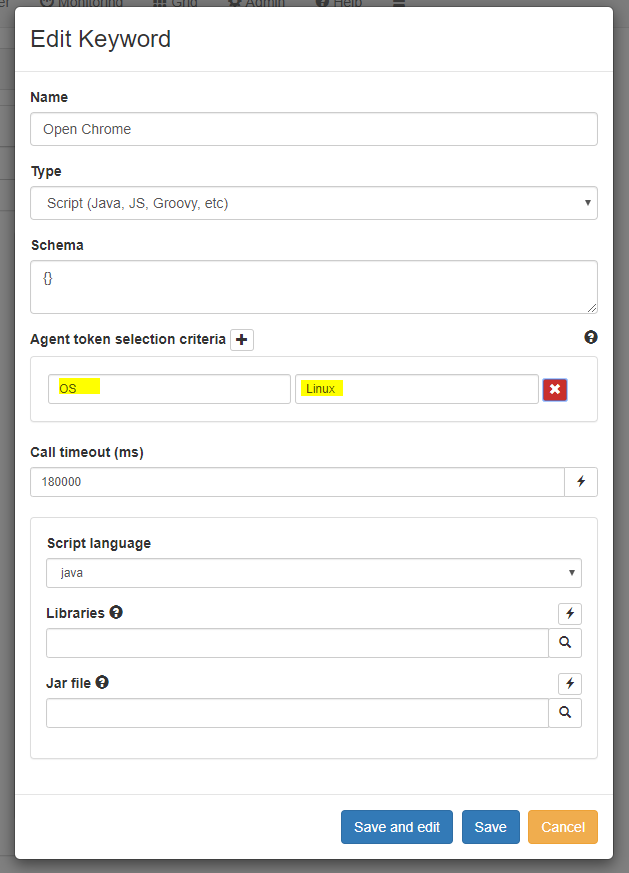Screen dimensions: 629x873
Task: Browse for Libraries with search icon
Action: point(565,643)
